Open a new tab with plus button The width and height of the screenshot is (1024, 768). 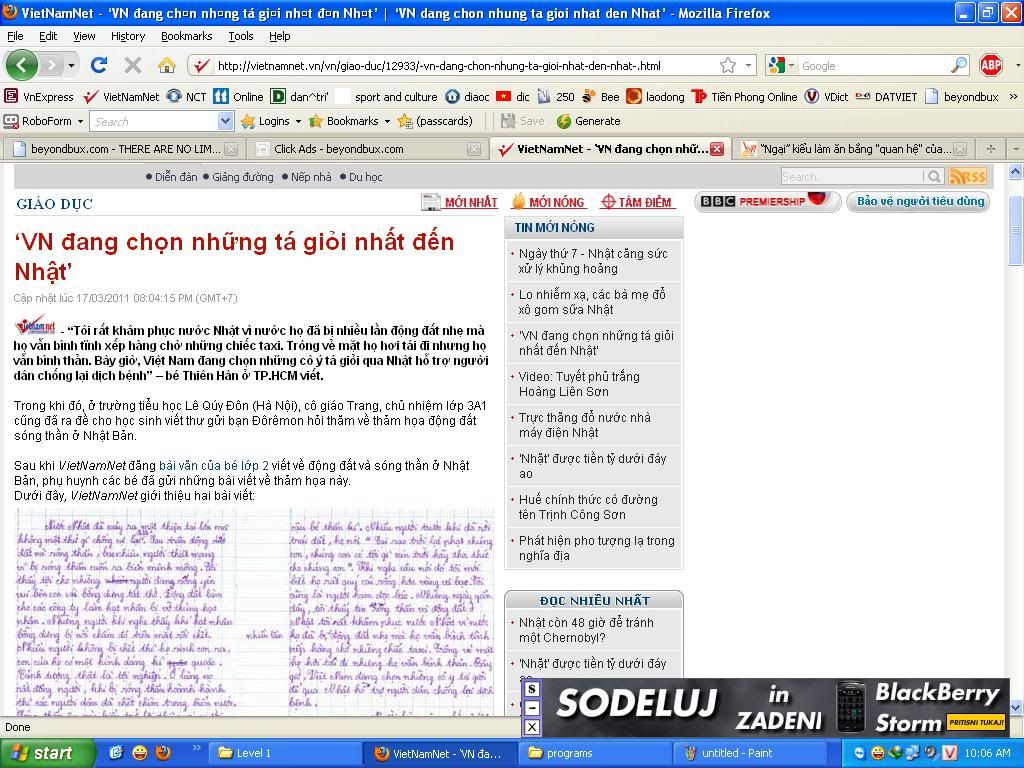coord(991,149)
